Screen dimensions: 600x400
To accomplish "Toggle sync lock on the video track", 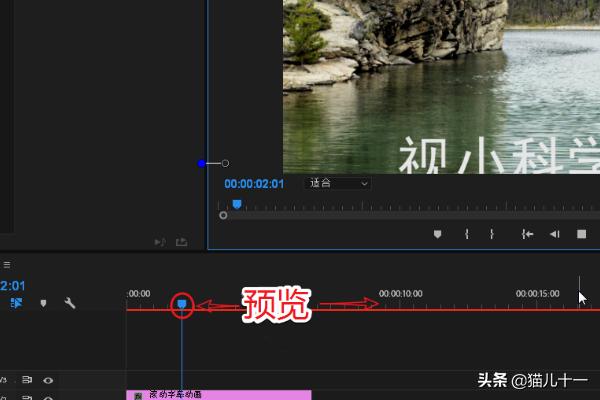I will pyautogui.click(x=27, y=380).
